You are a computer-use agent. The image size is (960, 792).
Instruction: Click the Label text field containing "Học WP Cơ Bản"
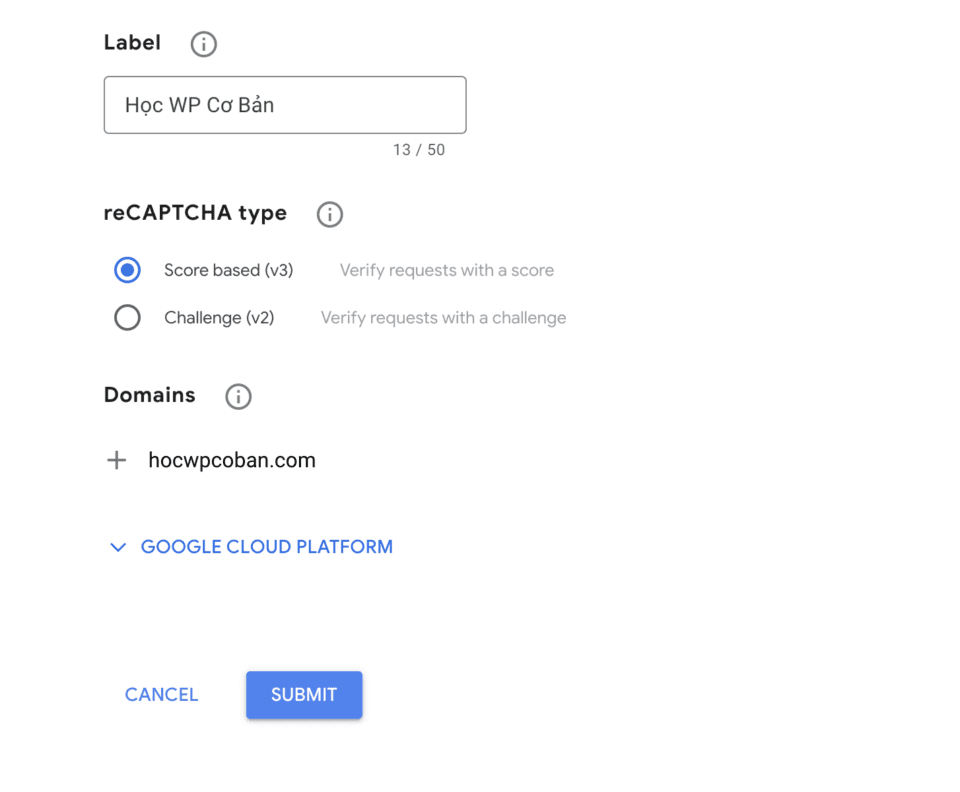(285, 105)
